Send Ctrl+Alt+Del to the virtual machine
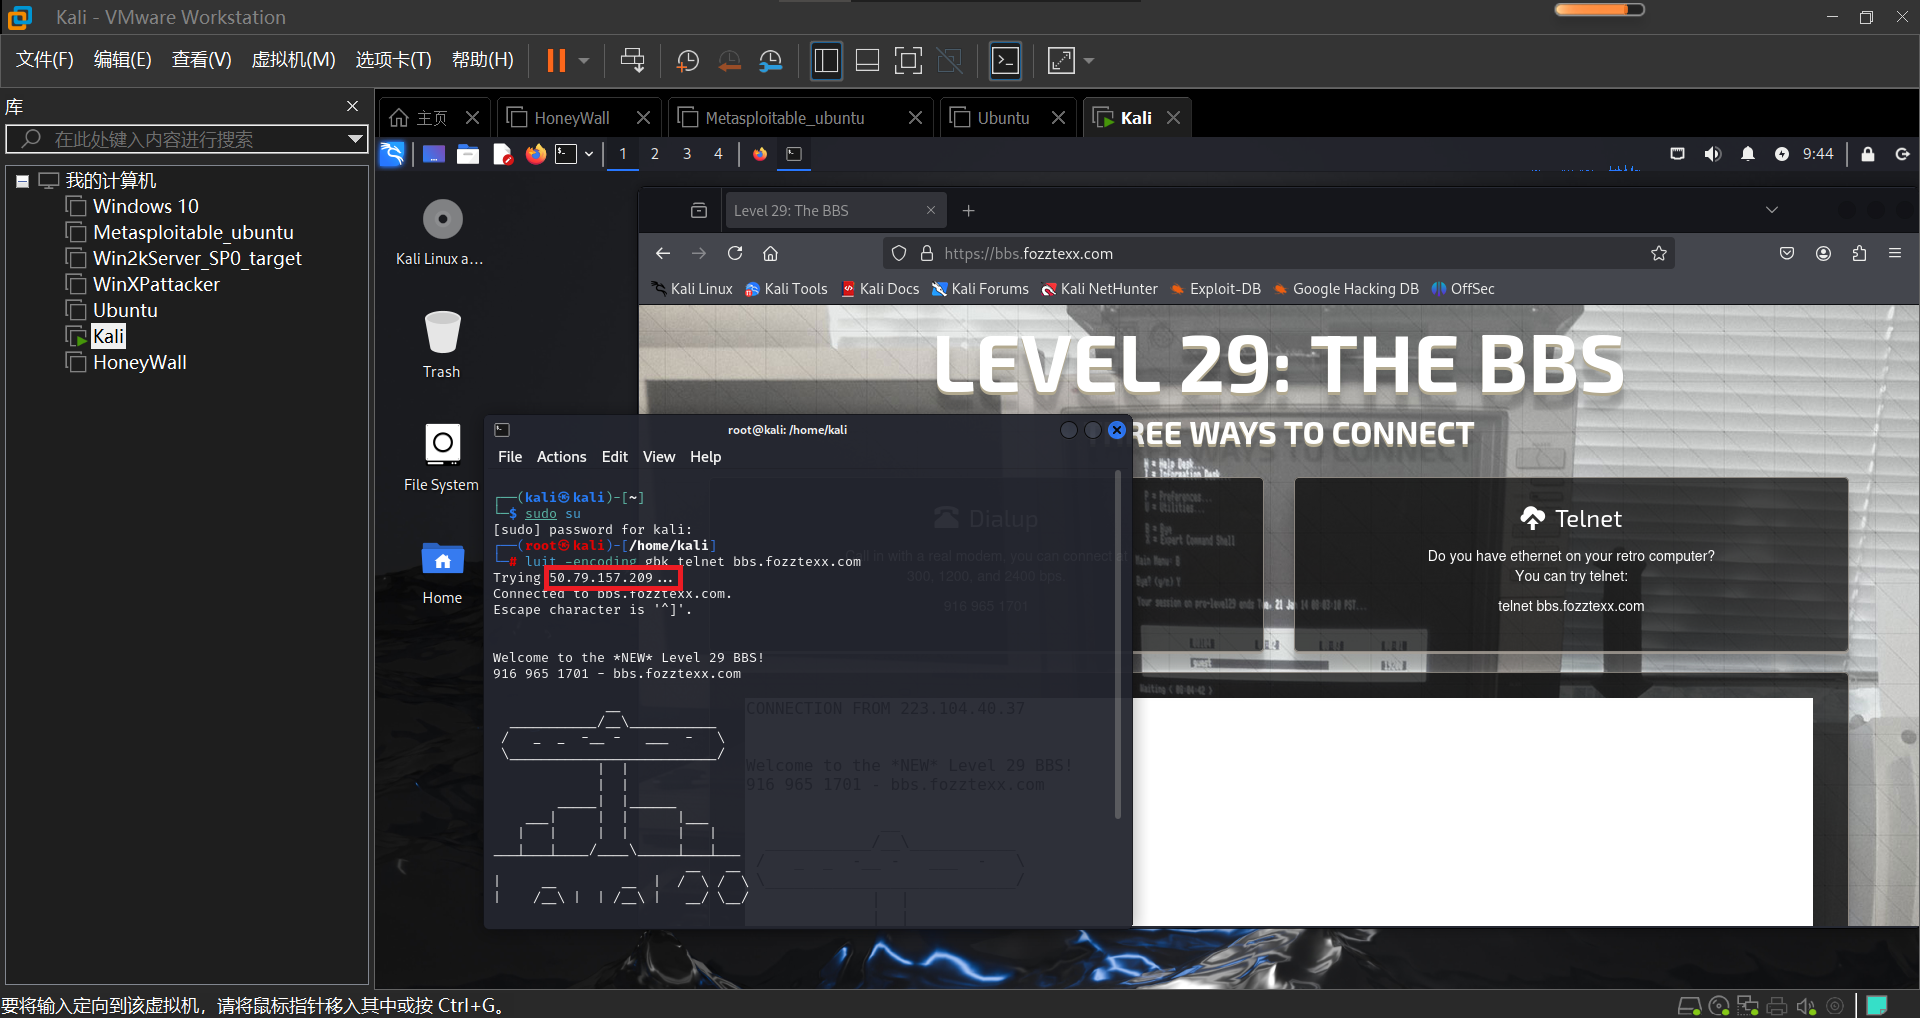 [x=632, y=61]
